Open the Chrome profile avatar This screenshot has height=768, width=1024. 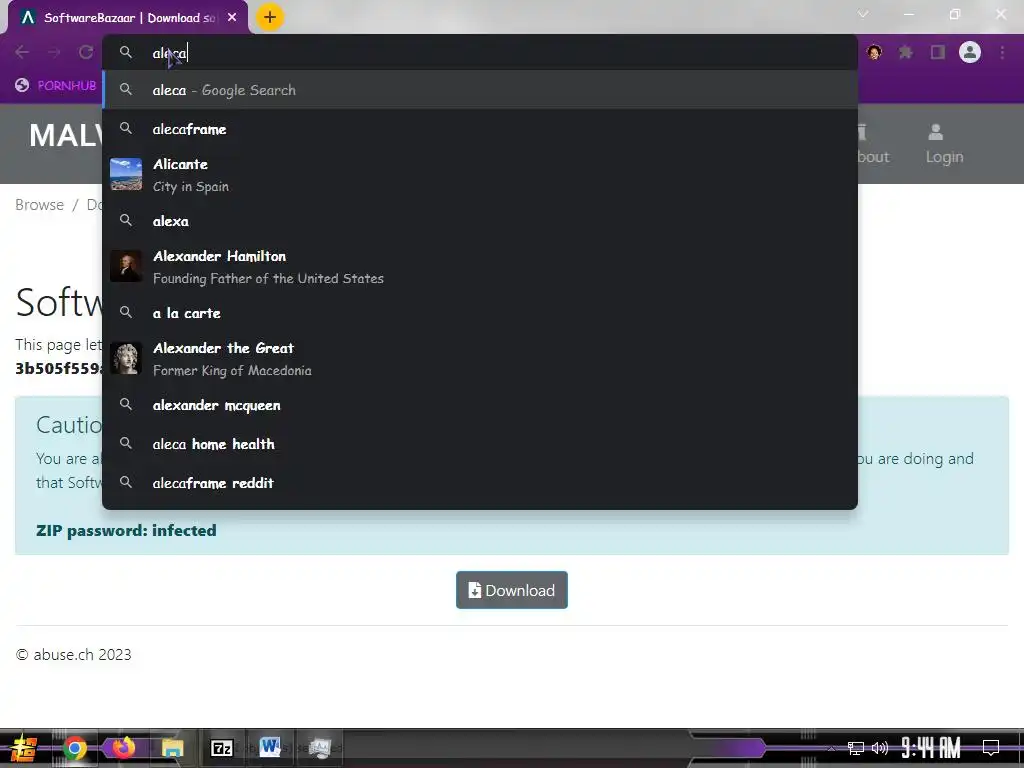[x=970, y=52]
